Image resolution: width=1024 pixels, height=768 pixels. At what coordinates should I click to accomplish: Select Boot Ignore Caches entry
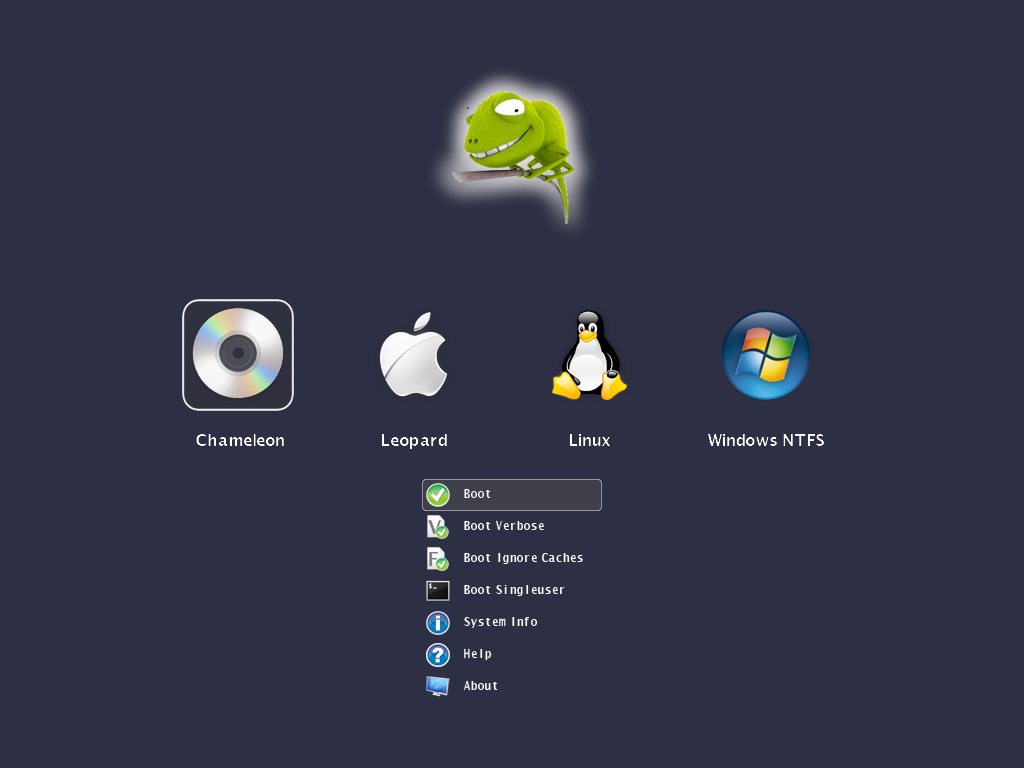[511, 558]
